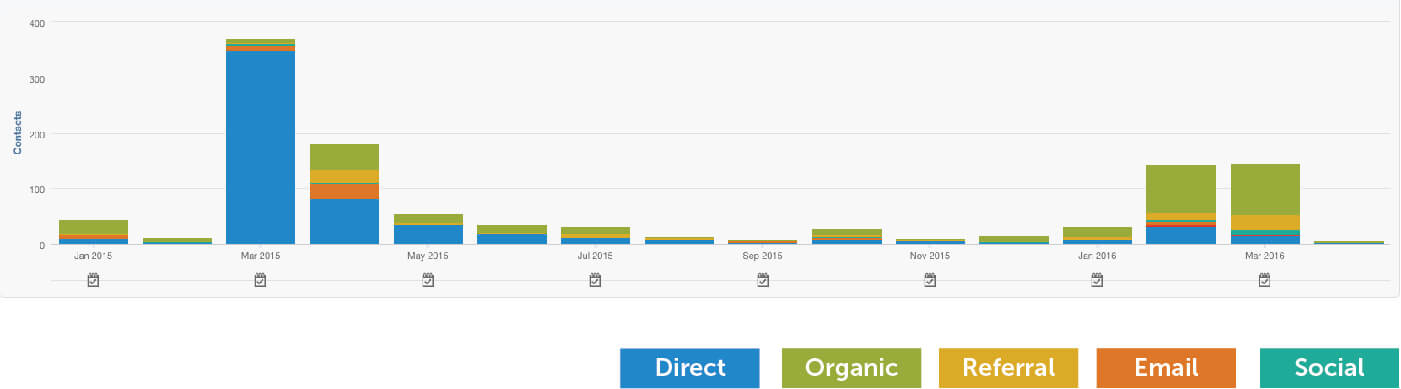1401x389 pixels.
Task: Select the green Organic segment in Mar 2016
Action: click(x=1265, y=190)
